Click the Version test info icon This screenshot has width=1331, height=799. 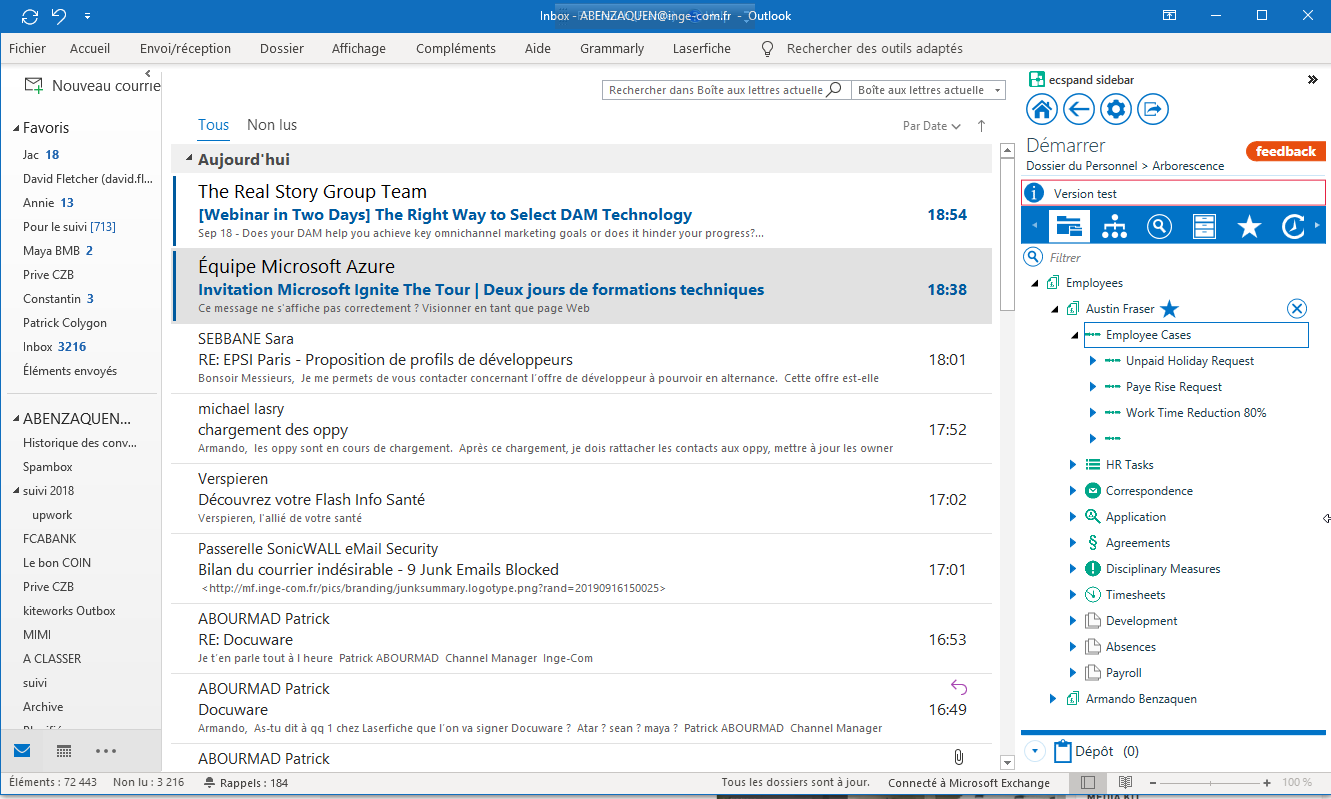[x=1035, y=193]
